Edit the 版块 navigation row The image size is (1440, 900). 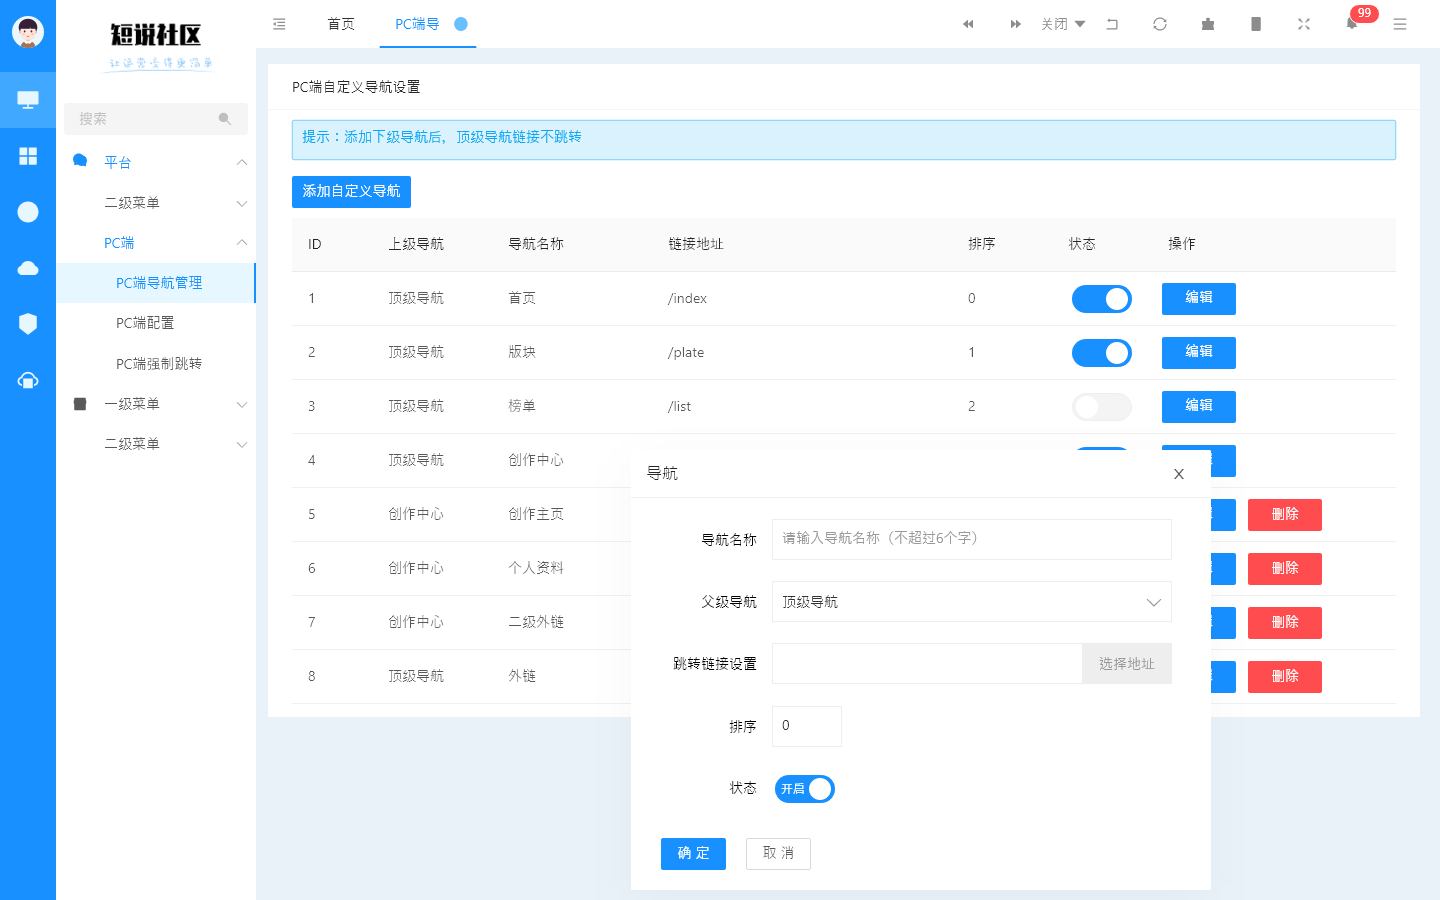tap(1199, 353)
